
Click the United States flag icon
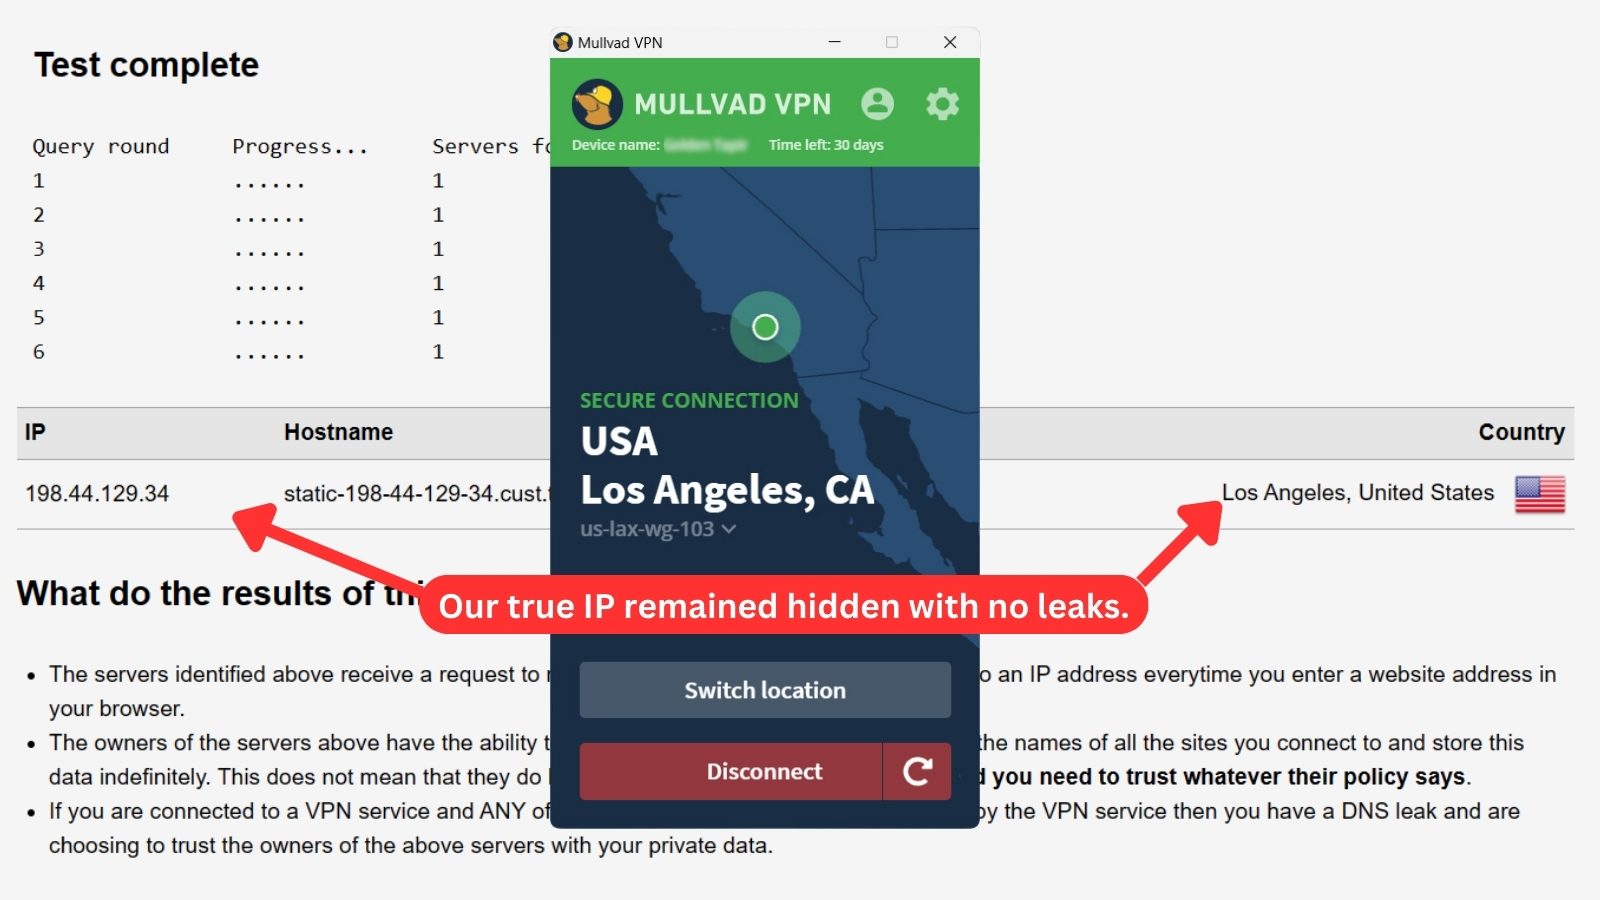tap(1540, 494)
